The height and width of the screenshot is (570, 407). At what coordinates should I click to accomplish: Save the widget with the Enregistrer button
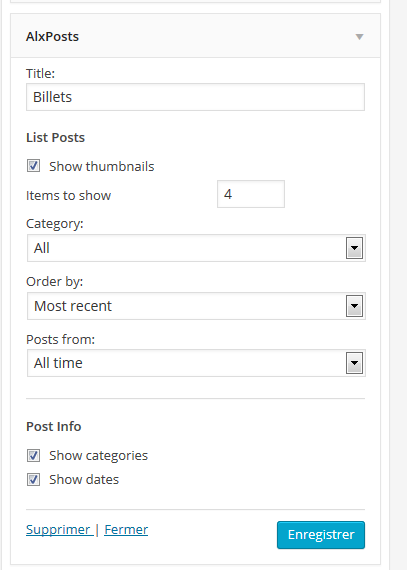(321, 535)
